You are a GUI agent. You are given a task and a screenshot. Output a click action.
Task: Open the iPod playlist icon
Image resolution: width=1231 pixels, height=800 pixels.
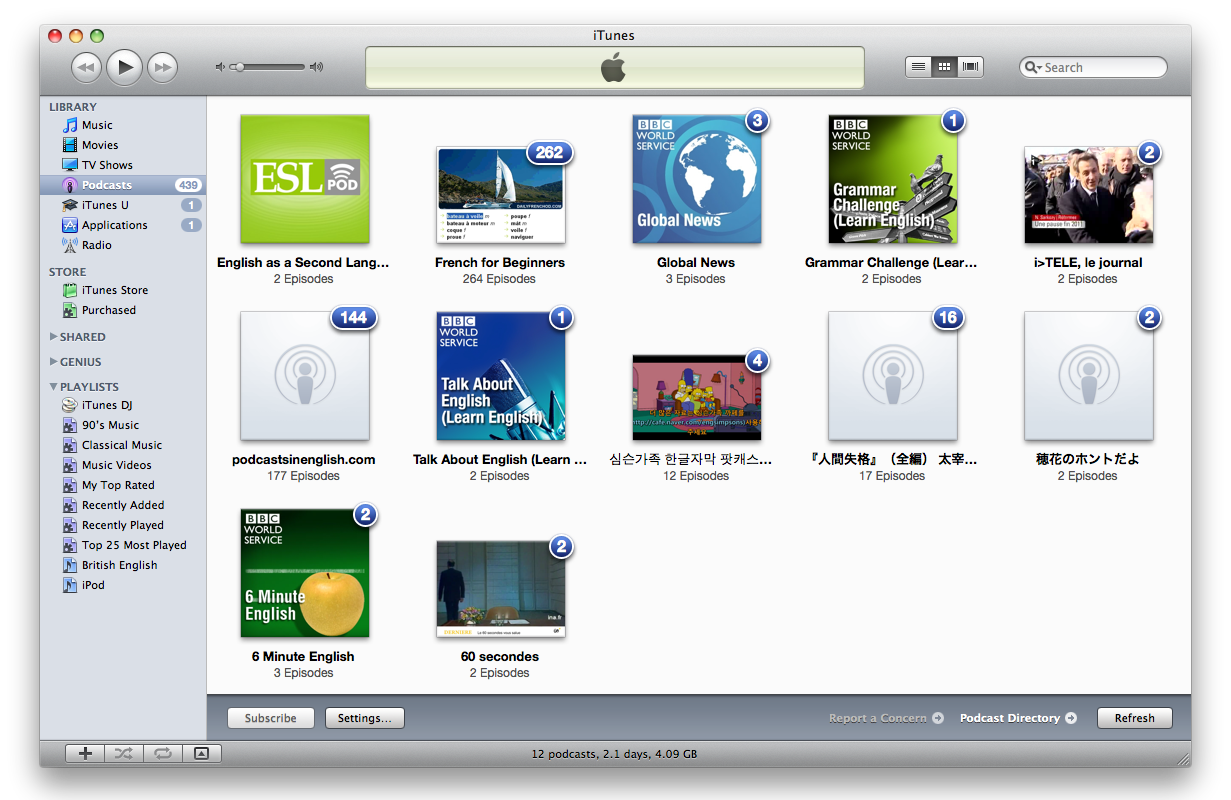(70, 585)
